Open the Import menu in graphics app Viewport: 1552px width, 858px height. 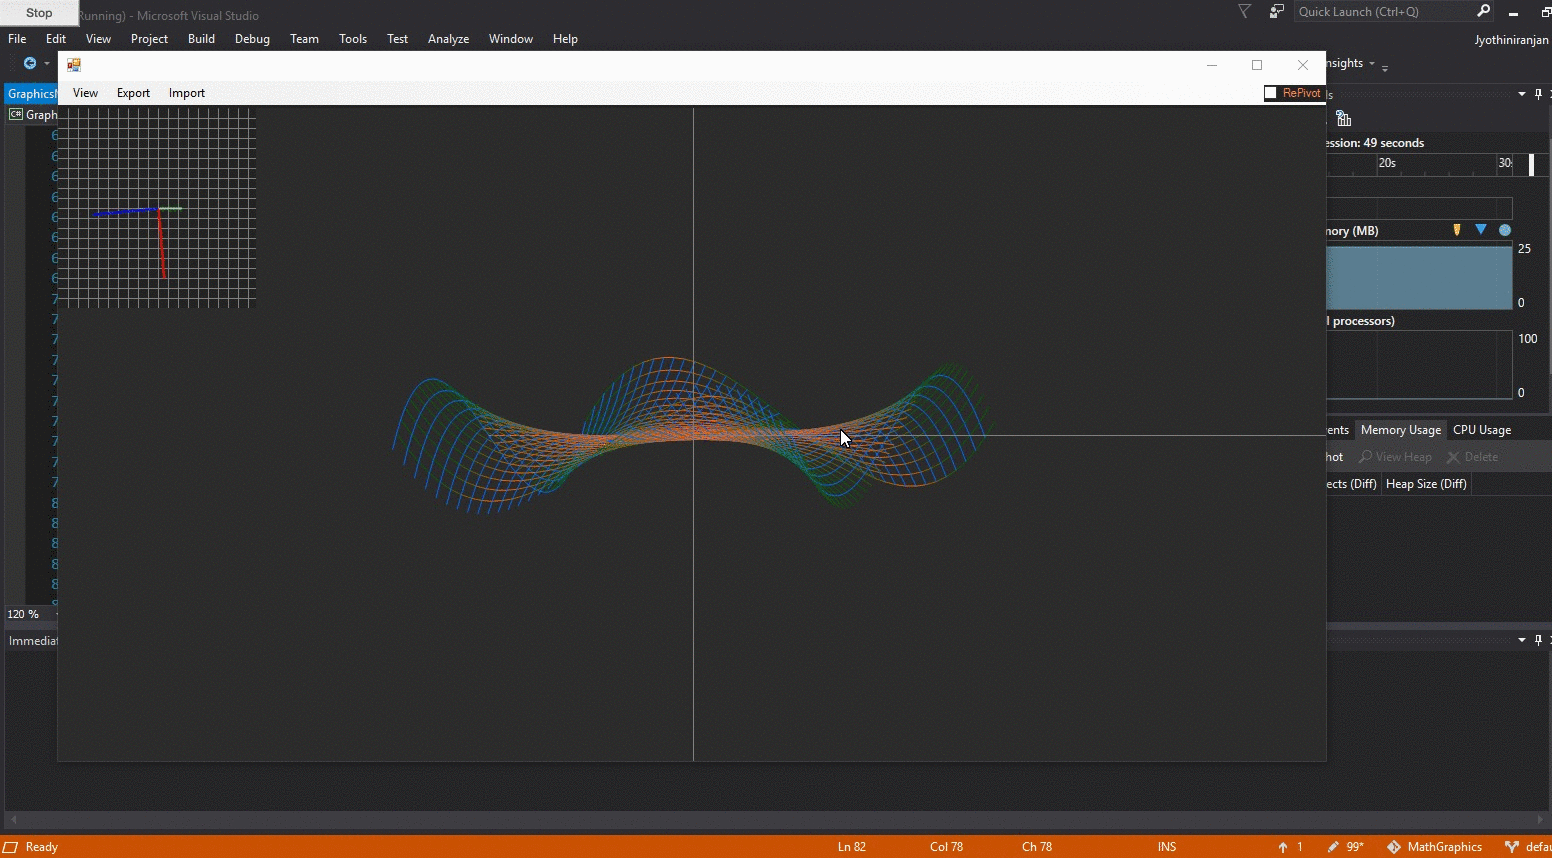[x=186, y=93]
